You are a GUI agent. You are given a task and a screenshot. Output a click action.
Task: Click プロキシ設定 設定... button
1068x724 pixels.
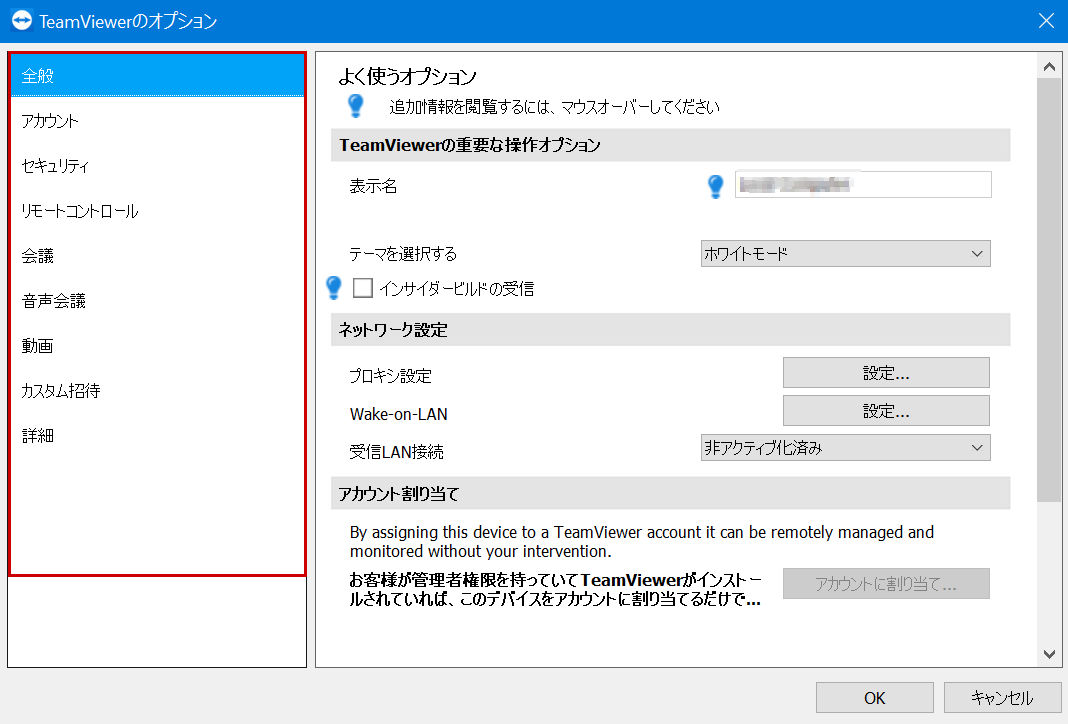[x=886, y=373]
